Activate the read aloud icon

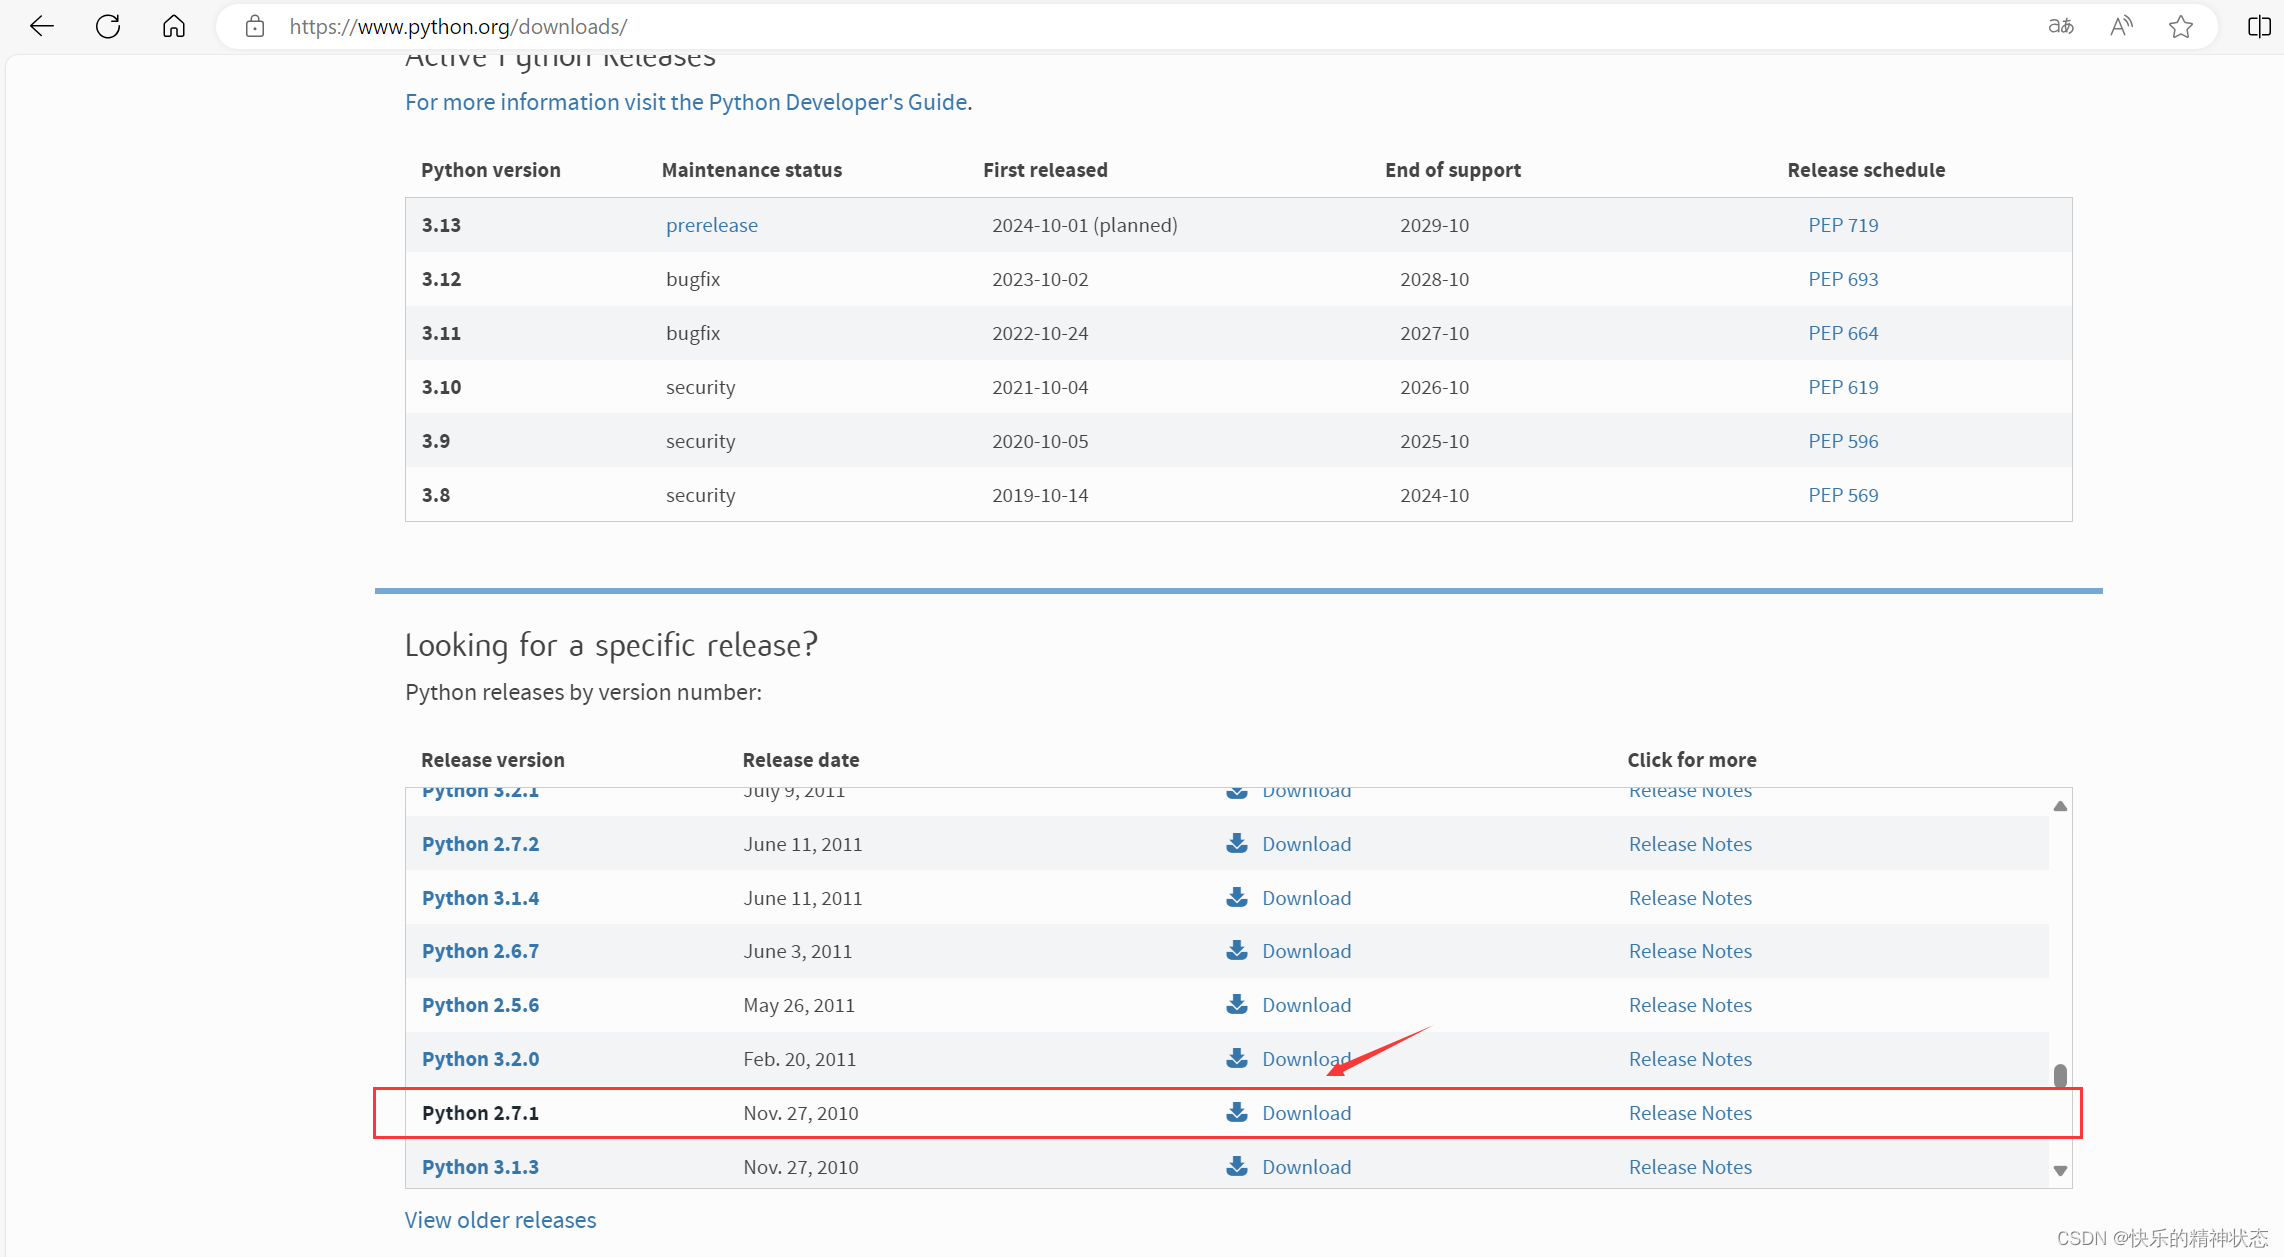pos(2121,26)
